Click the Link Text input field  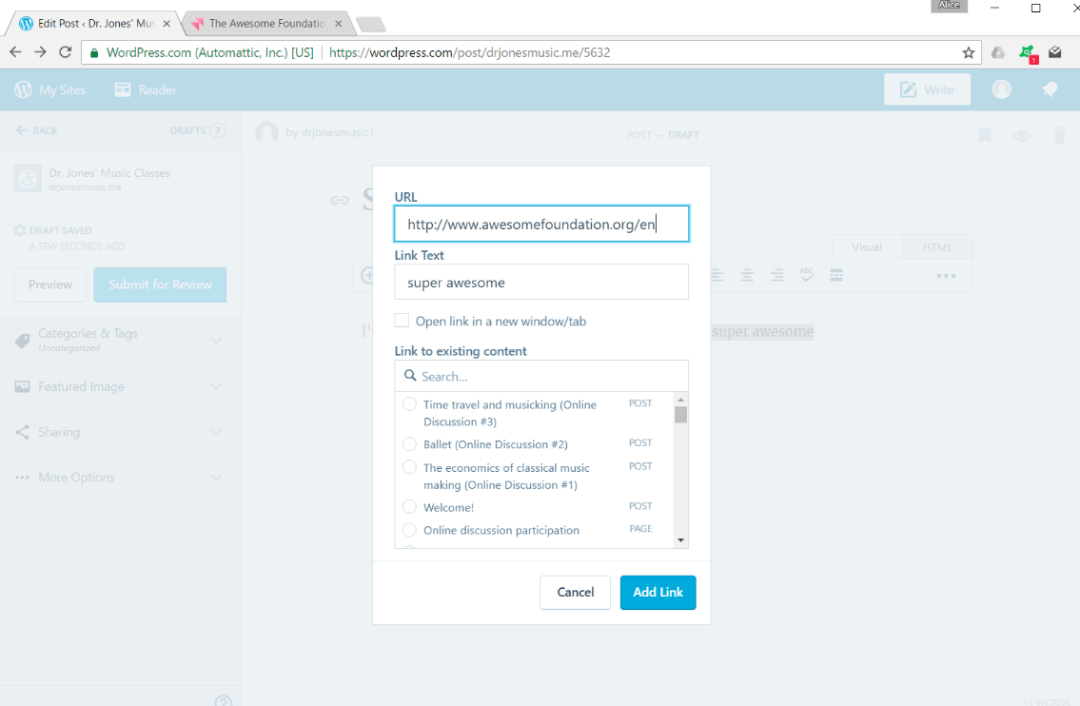(x=541, y=283)
